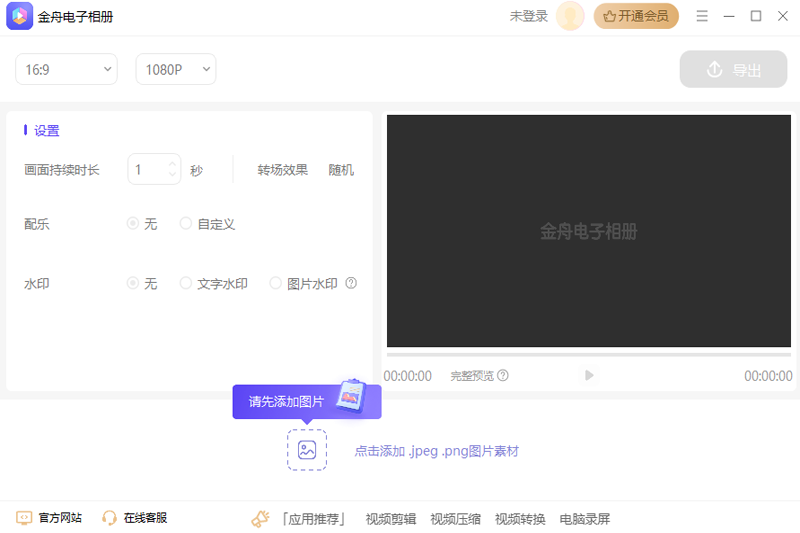Open the video editing recommended app
Screen dimensions: 800x533
(390, 519)
